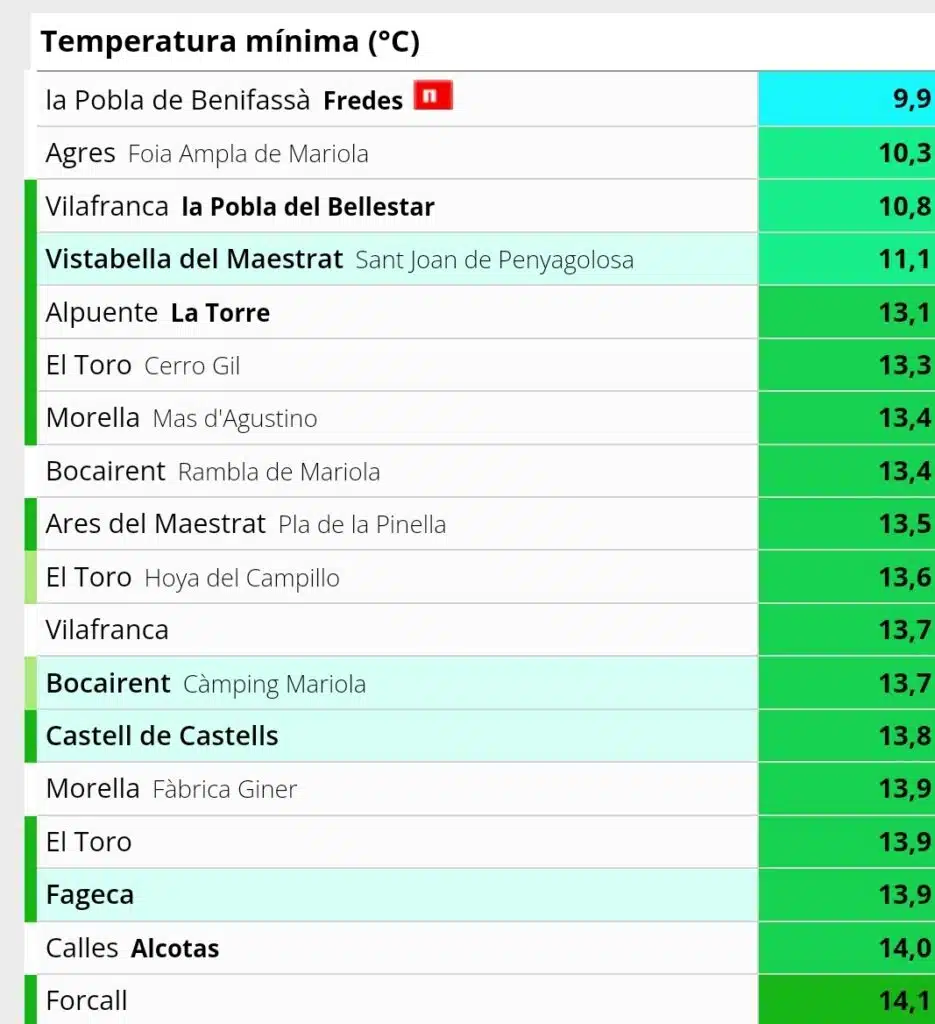Open Ares del Maestrat Pla de la Pinella
The height and width of the screenshot is (1024, 935).
[397, 524]
